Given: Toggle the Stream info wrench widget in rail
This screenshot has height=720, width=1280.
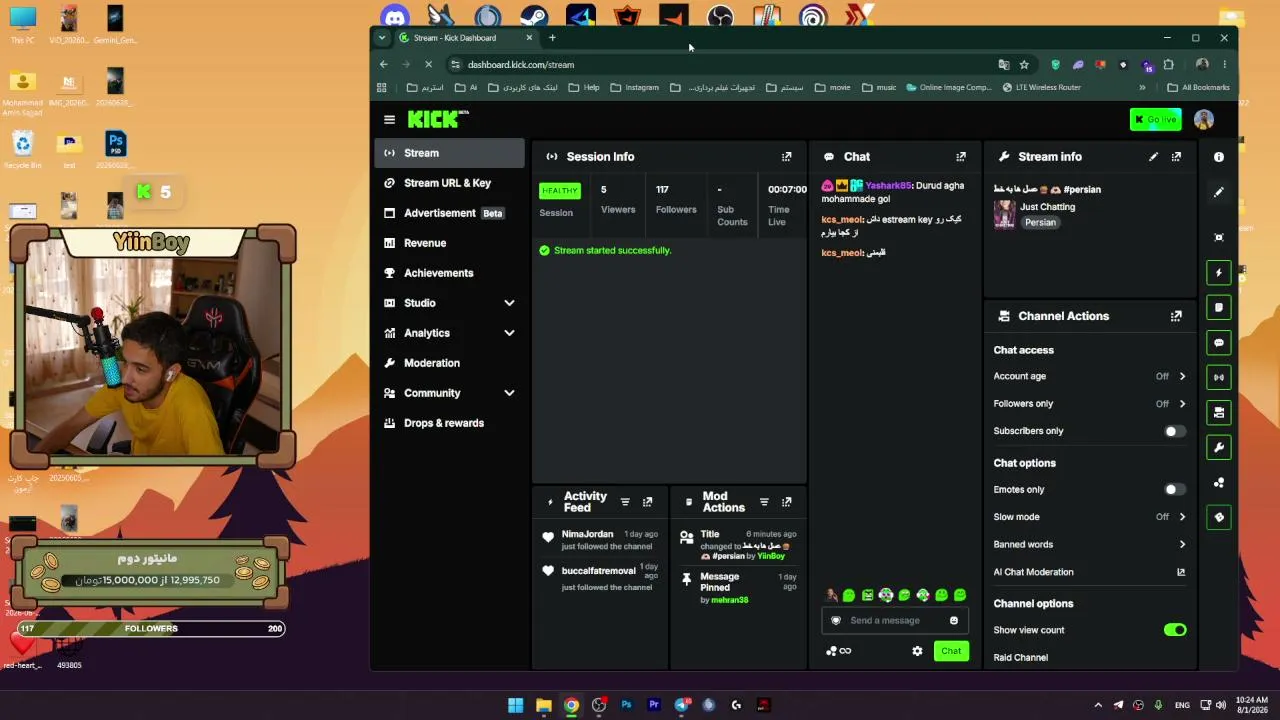Looking at the screenshot, I should click(x=1218, y=447).
